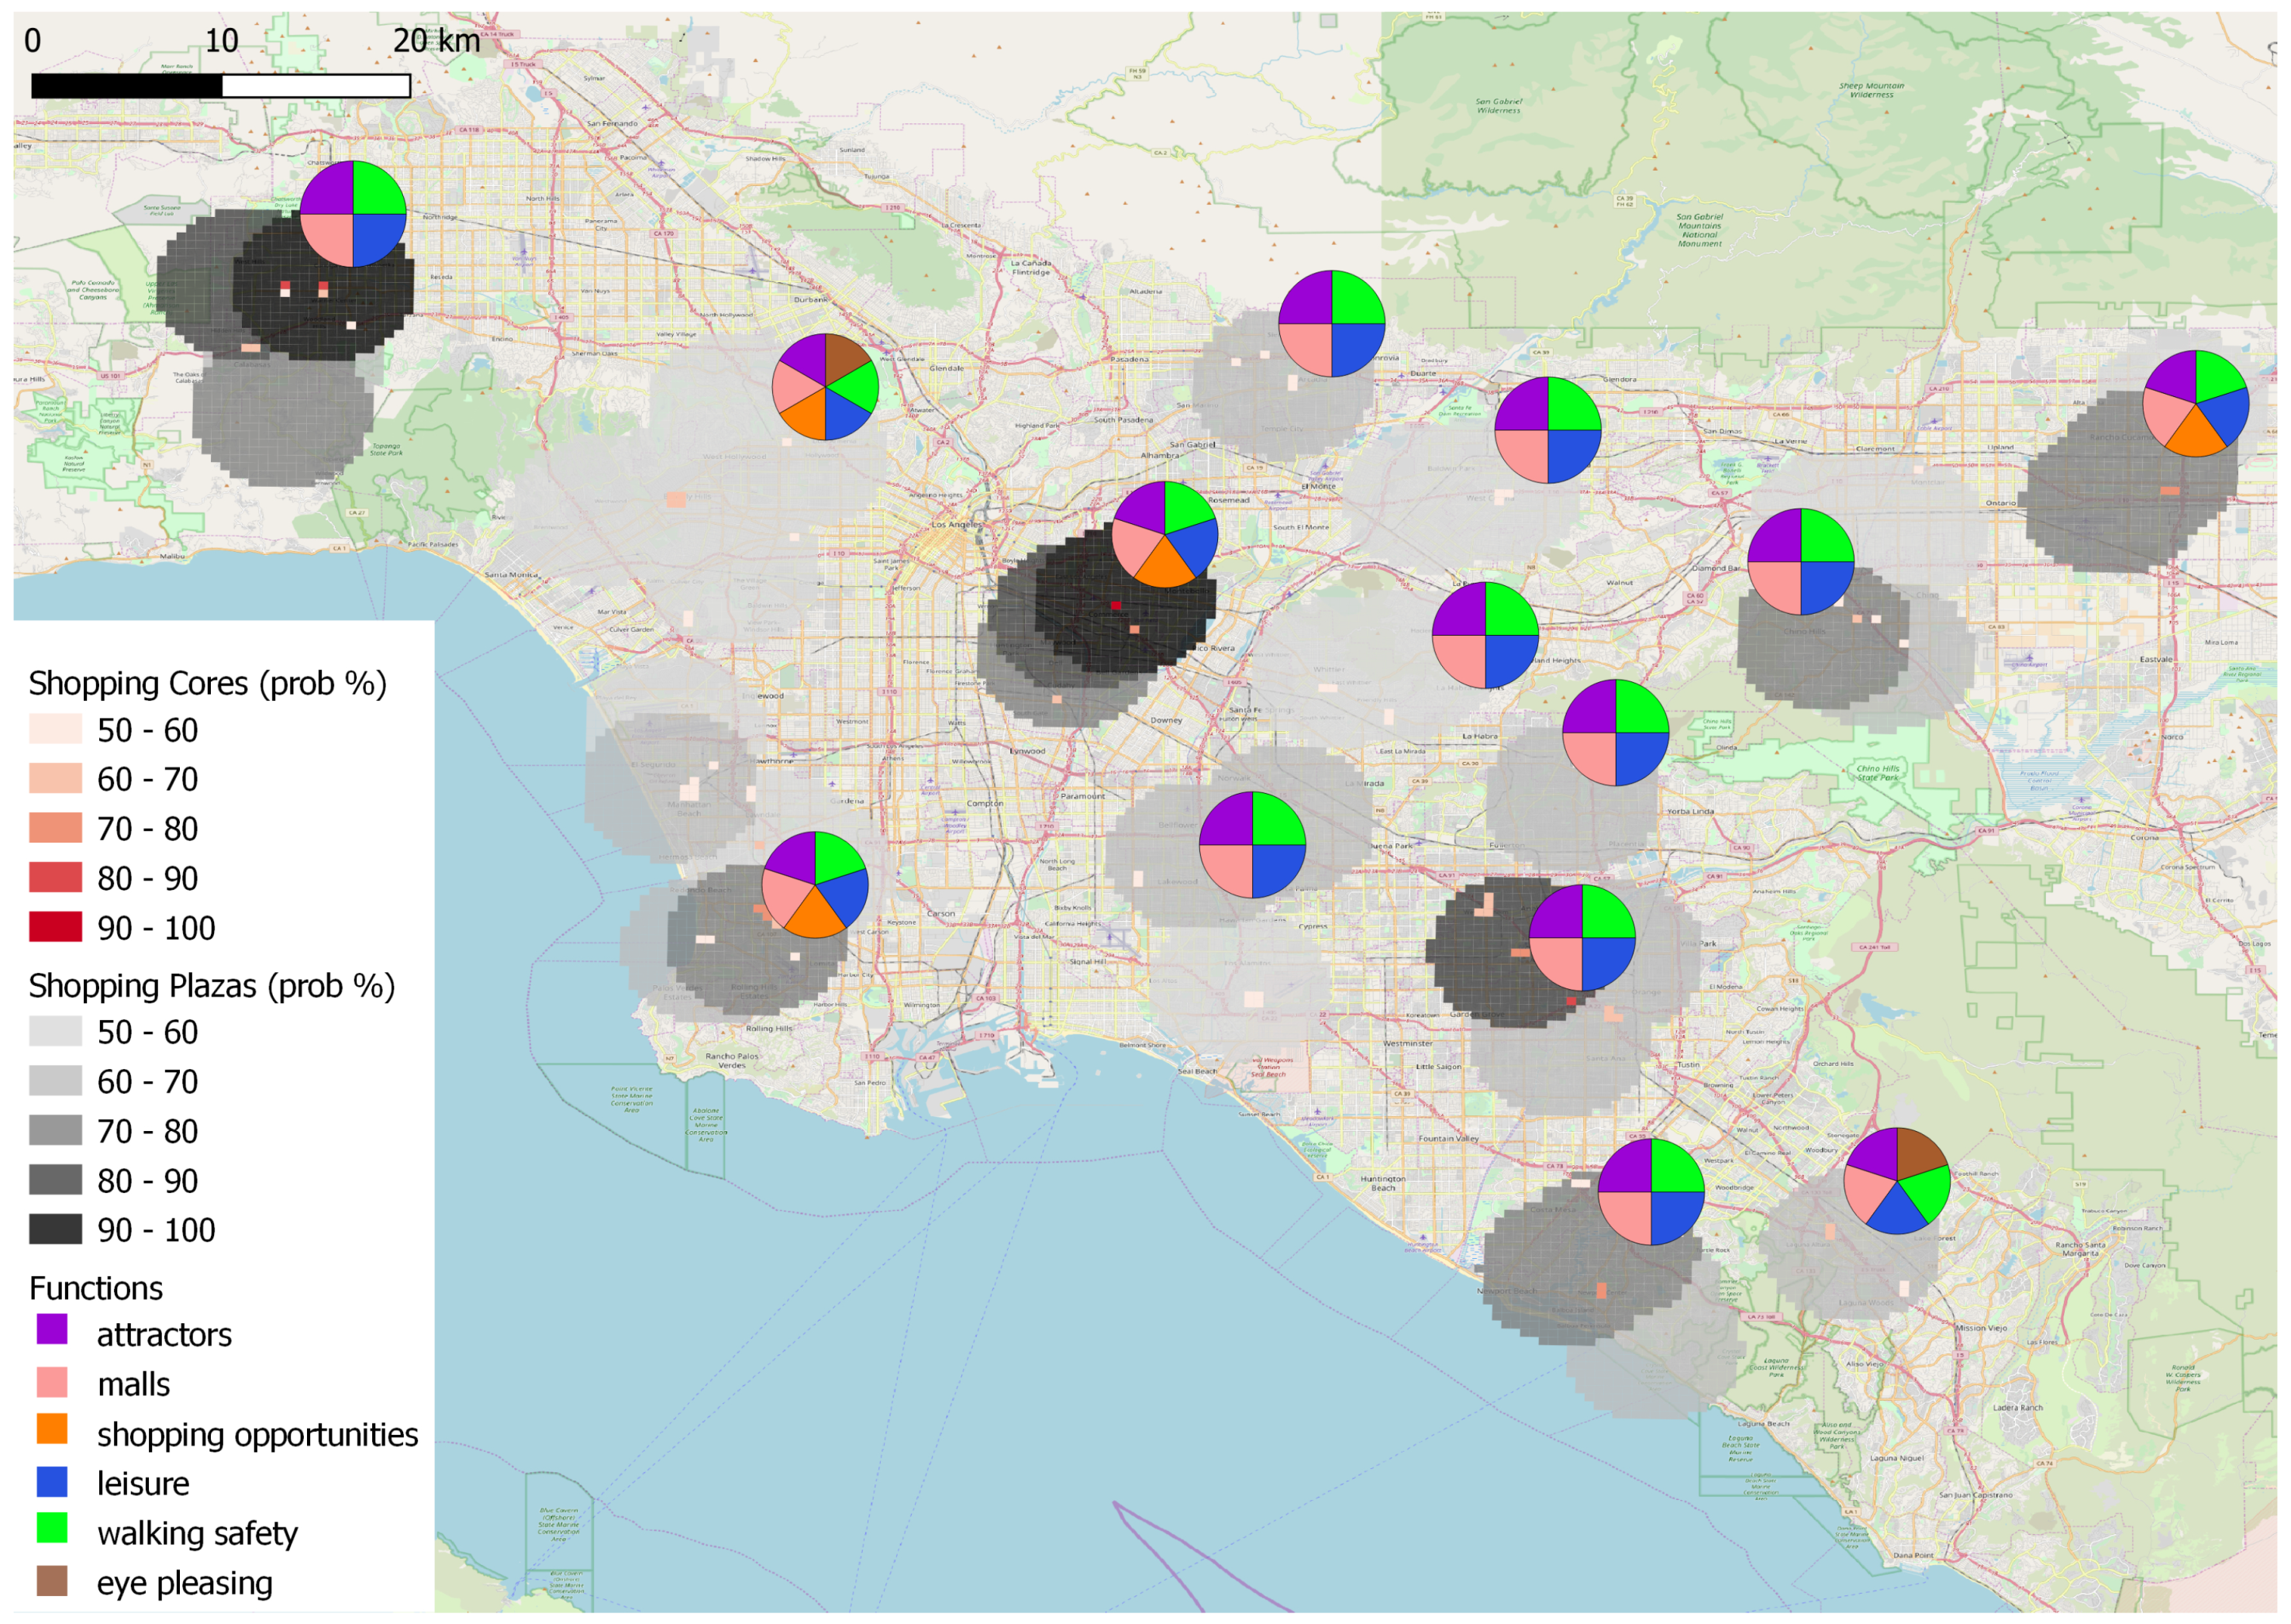Click Shopping Cores 50 - 60 swatch

pyautogui.click(x=55, y=729)
